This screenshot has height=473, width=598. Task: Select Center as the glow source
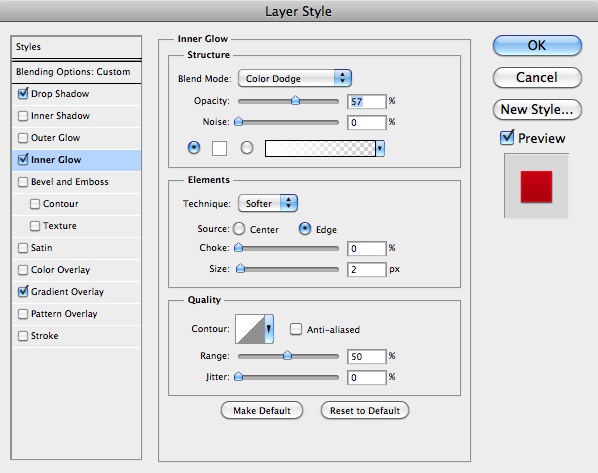coord(239,229)
